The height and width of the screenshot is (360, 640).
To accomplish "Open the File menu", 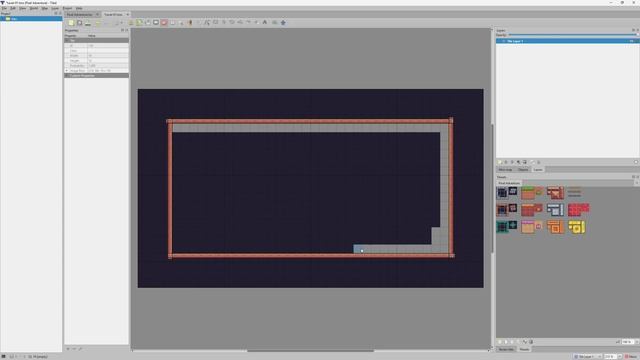I will point(4,8).
